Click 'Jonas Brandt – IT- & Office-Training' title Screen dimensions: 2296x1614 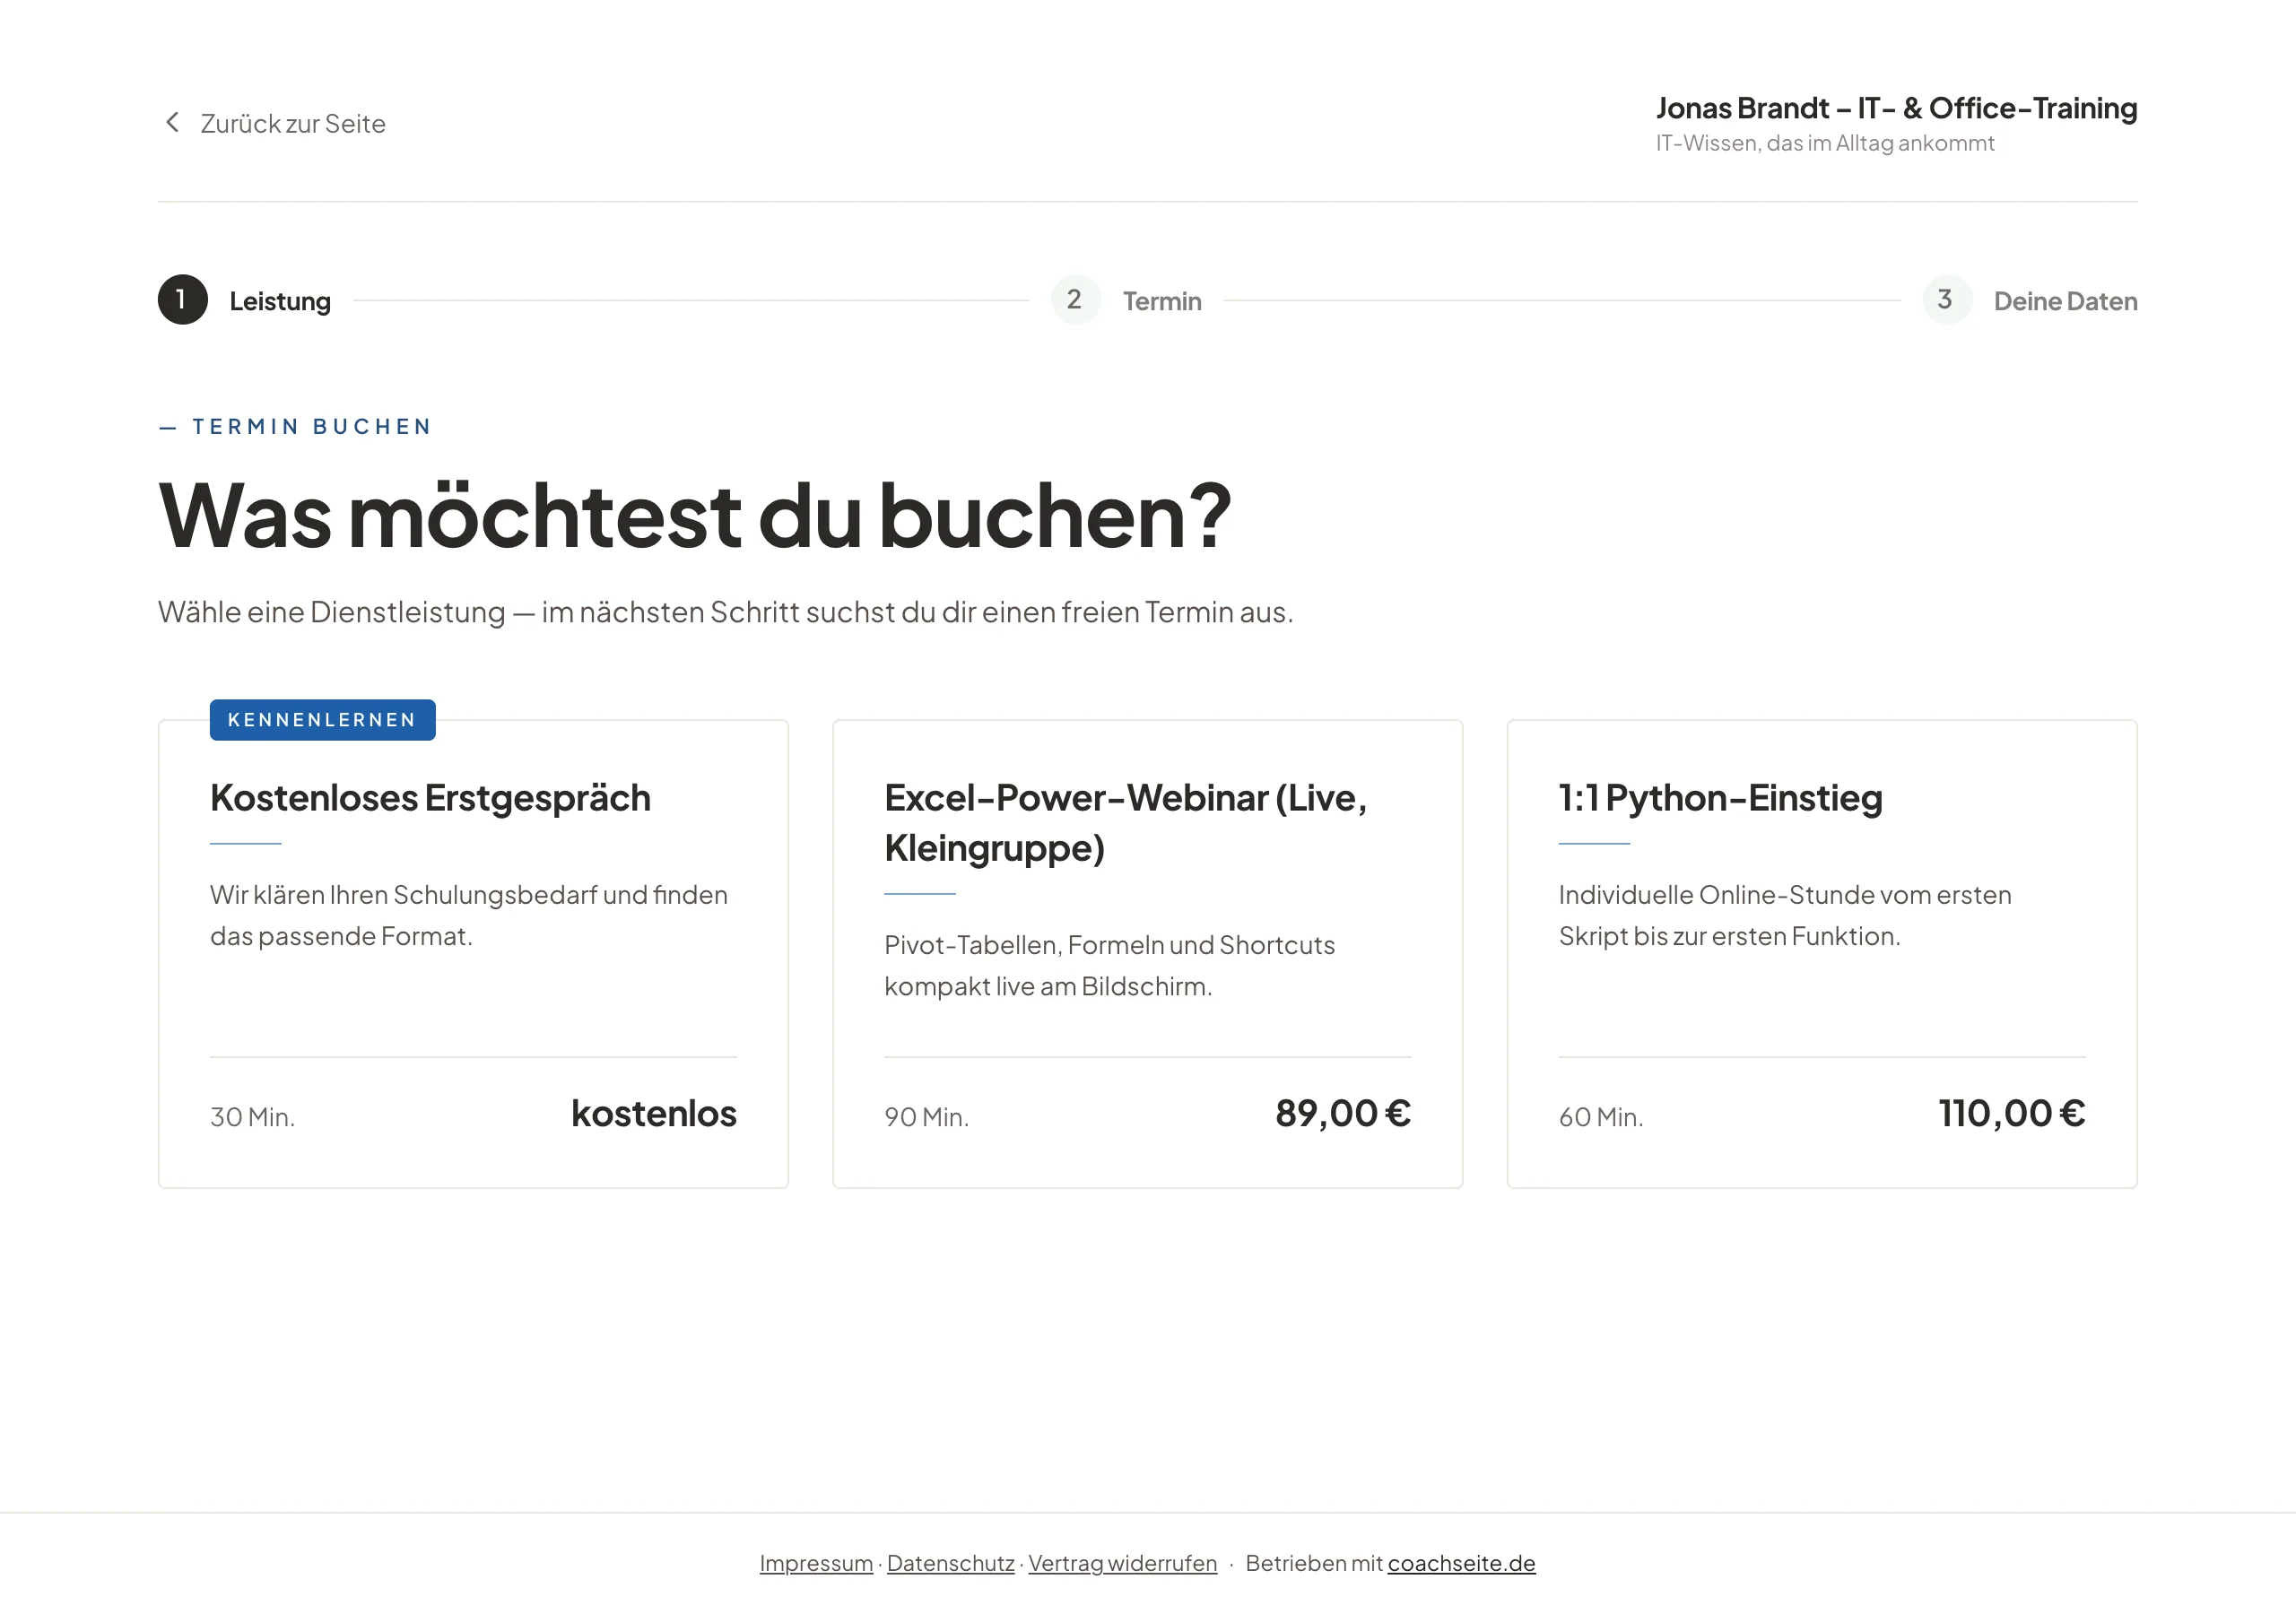(x=1896, y=108)
